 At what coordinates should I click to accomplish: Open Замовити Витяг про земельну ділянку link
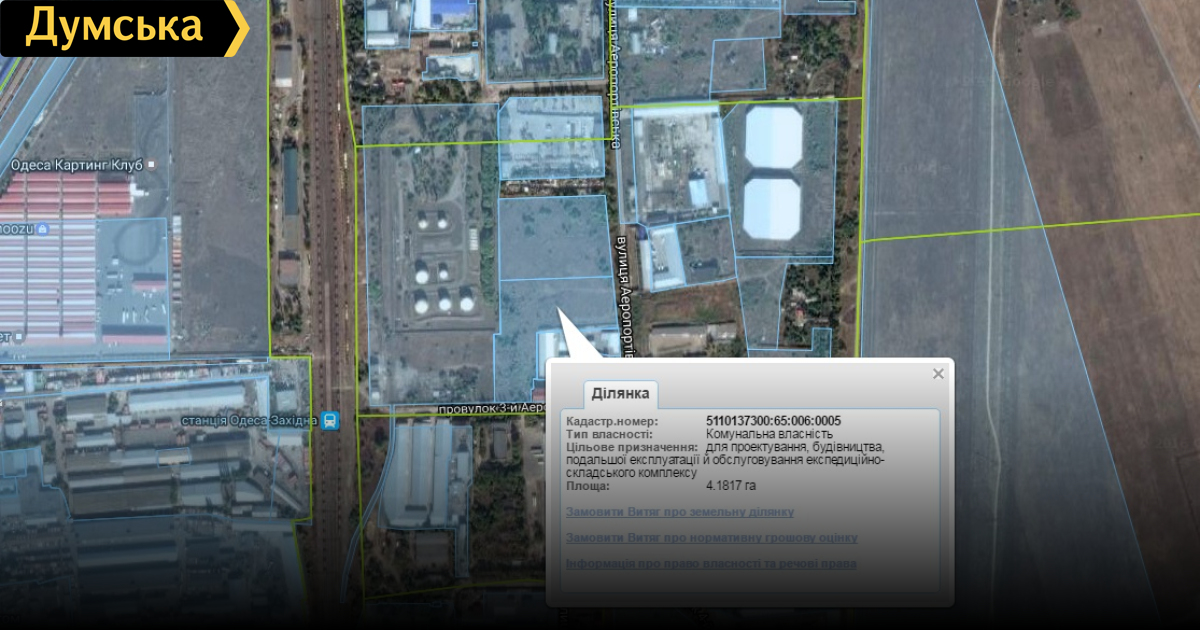tap(680, 512)
